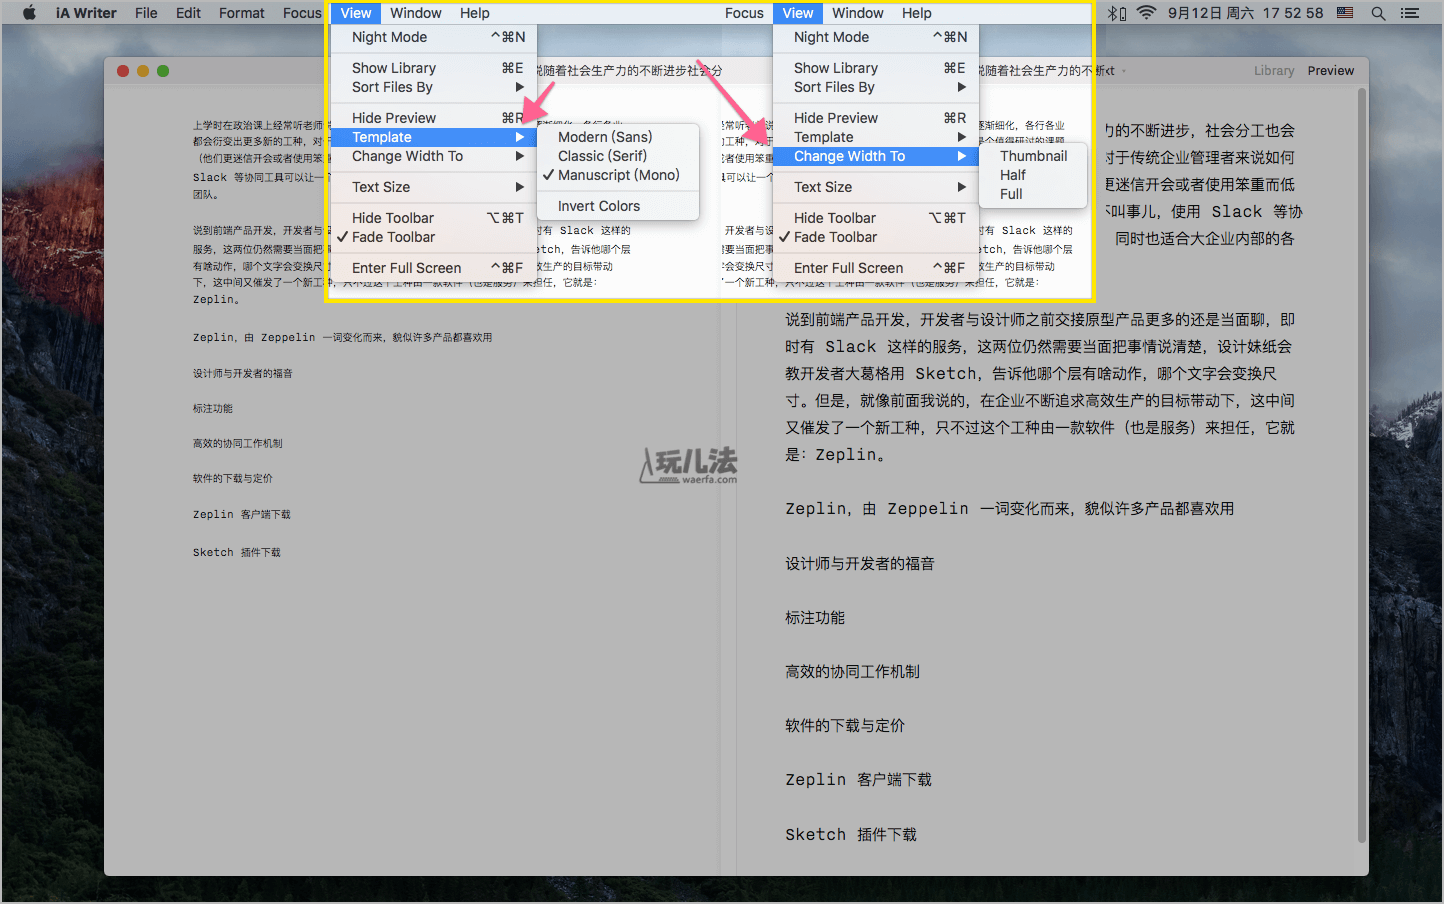The height and width of the screenshot is (904, 1444).
Task: Choose Invert Colors in the template submenu
Action: 618,206
